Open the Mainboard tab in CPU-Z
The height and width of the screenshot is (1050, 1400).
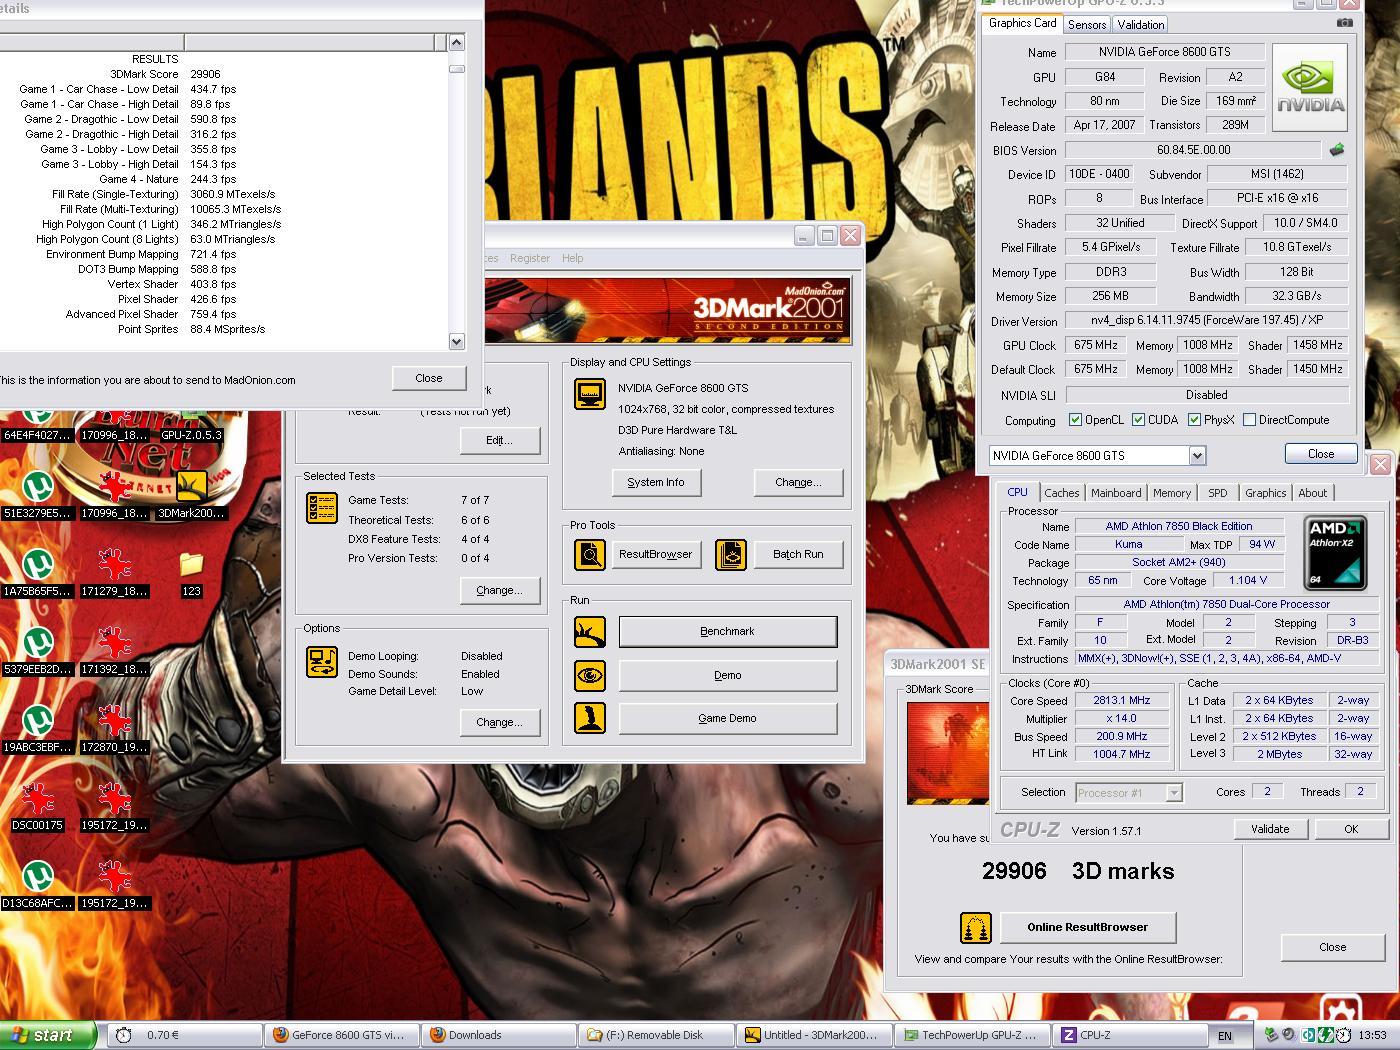click(1116, 493)
